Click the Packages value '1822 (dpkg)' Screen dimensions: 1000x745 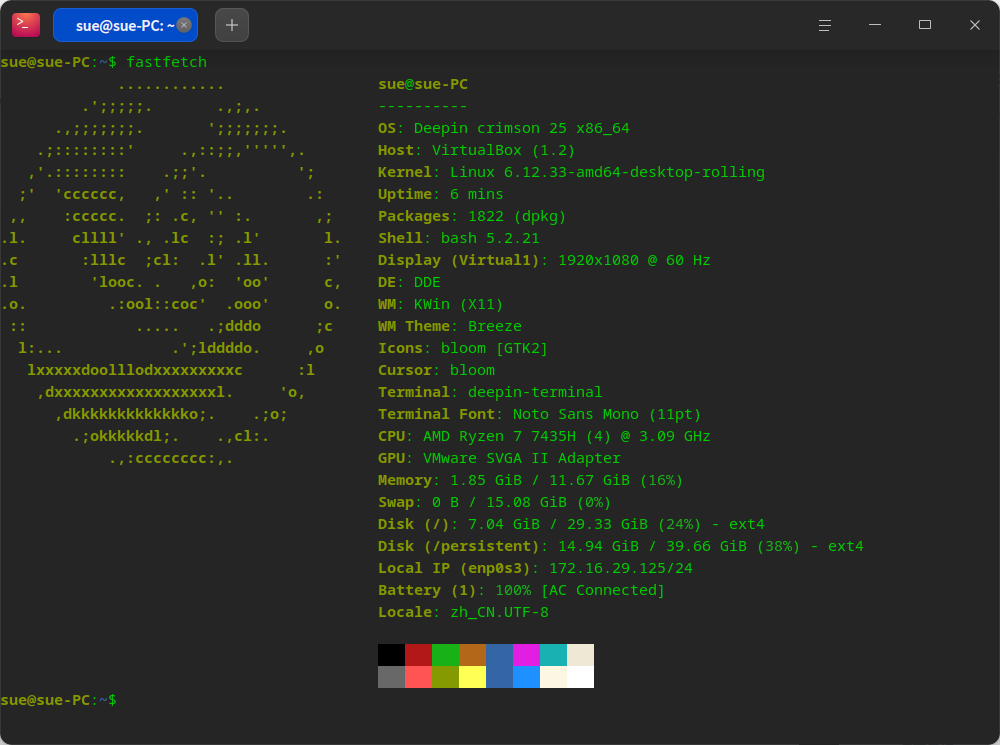517,216
